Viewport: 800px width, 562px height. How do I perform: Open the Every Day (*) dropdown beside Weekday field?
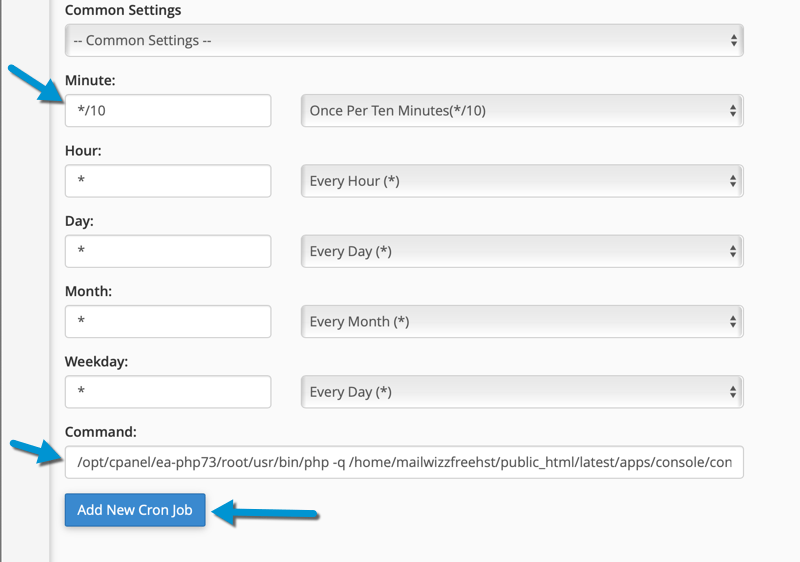point(522,392)
